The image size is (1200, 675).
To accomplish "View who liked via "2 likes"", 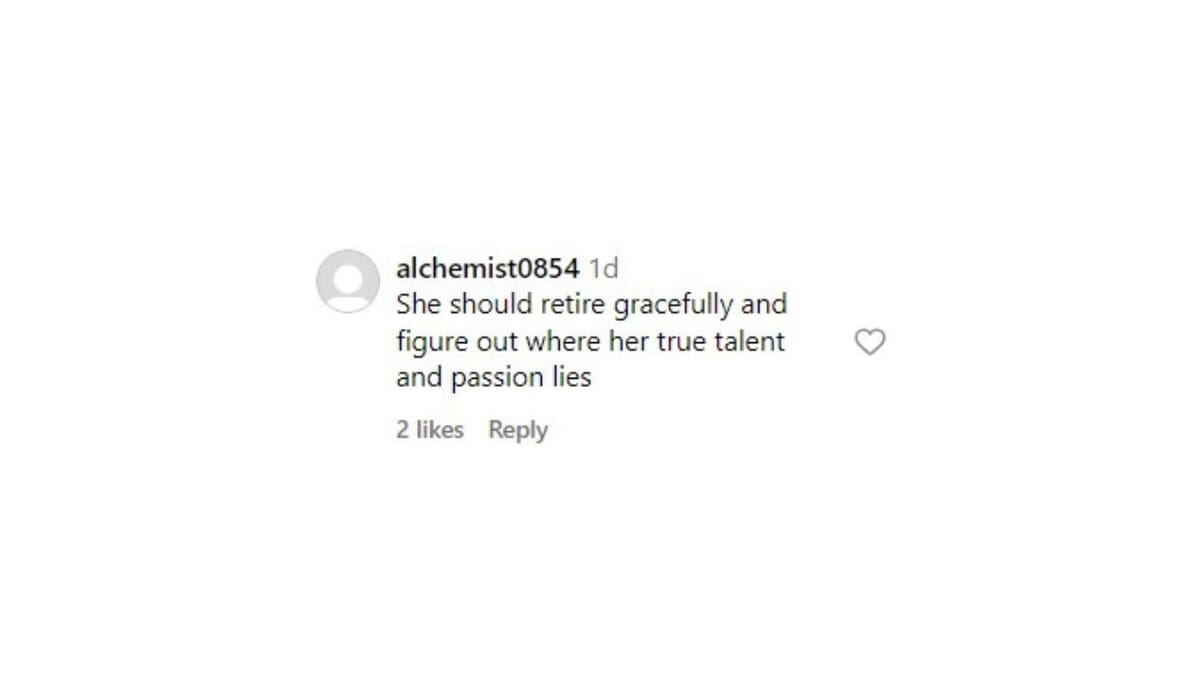I will (x=430, y=430).
